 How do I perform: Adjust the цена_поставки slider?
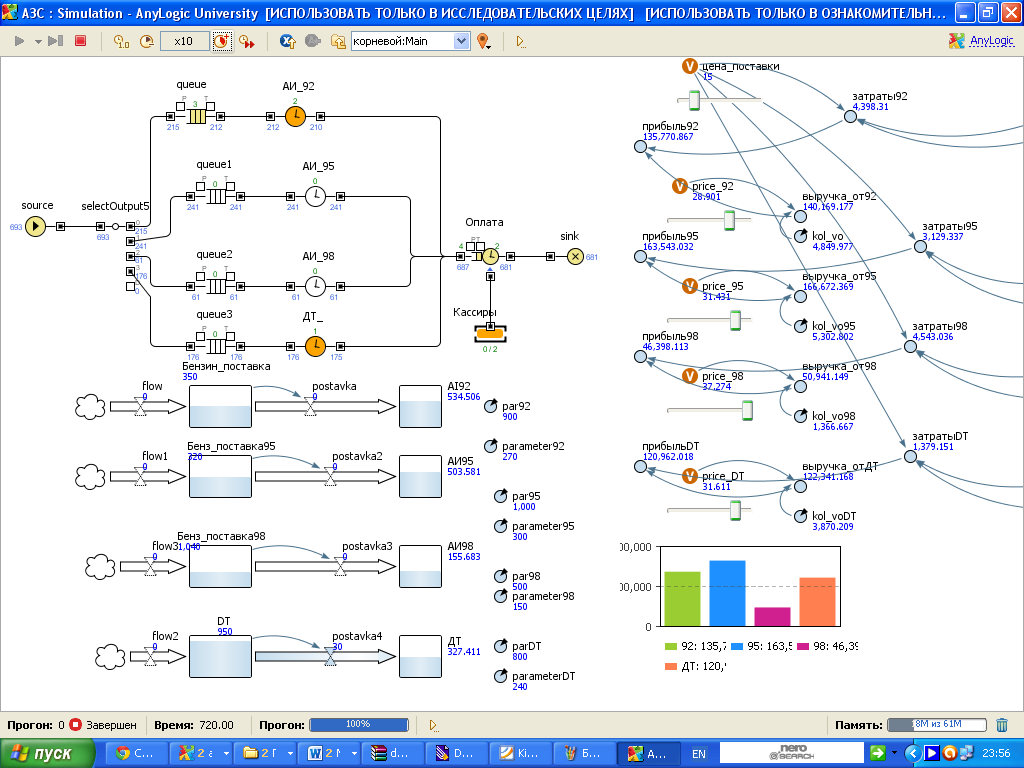pyautogui.click(x=694, y=101)
